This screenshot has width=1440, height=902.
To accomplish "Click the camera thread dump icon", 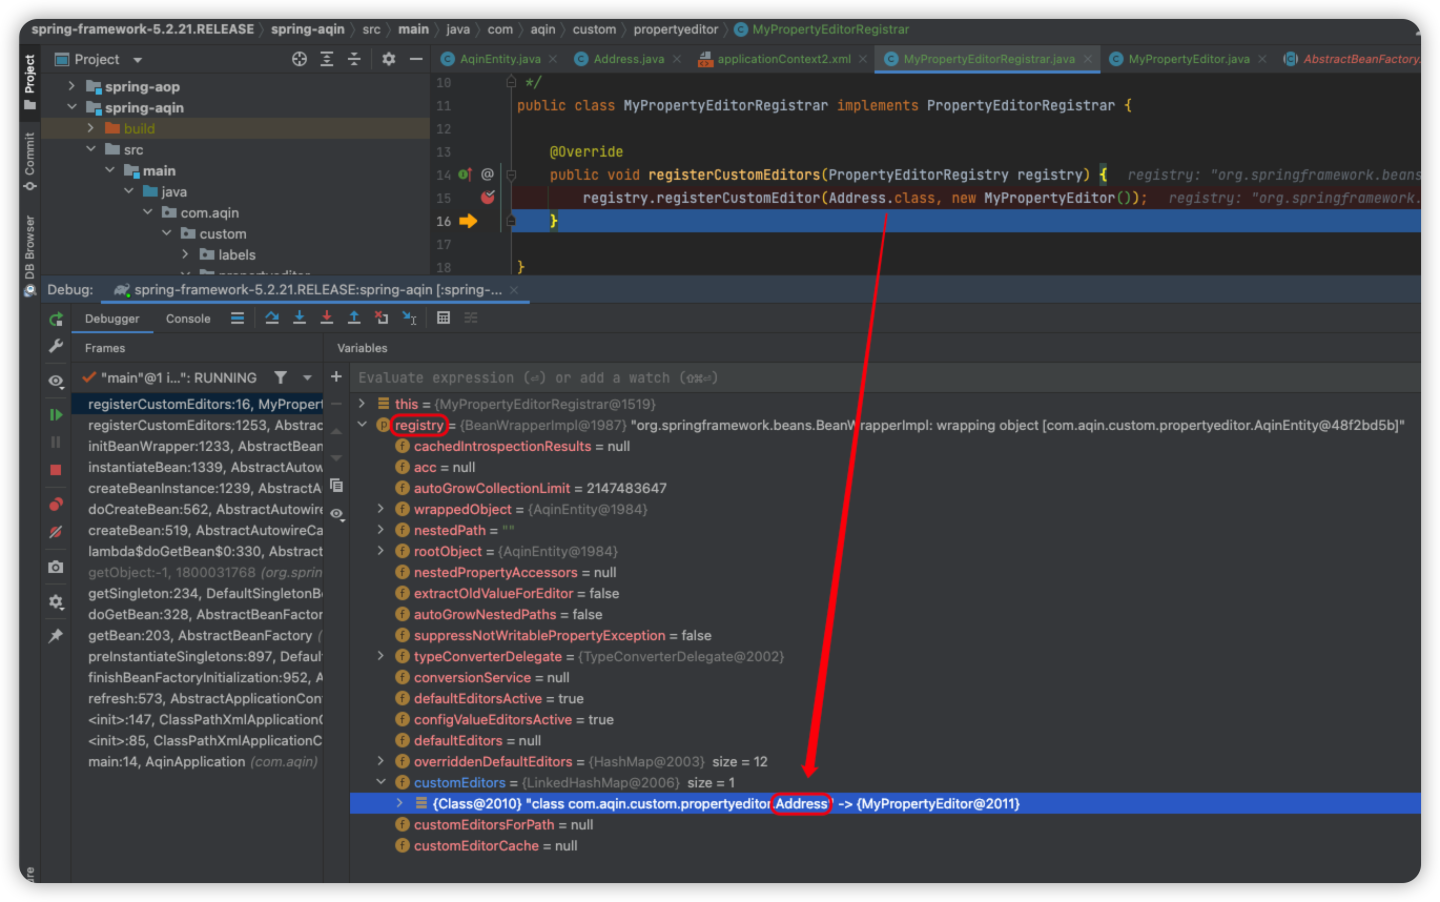I will tap(56, 567).
